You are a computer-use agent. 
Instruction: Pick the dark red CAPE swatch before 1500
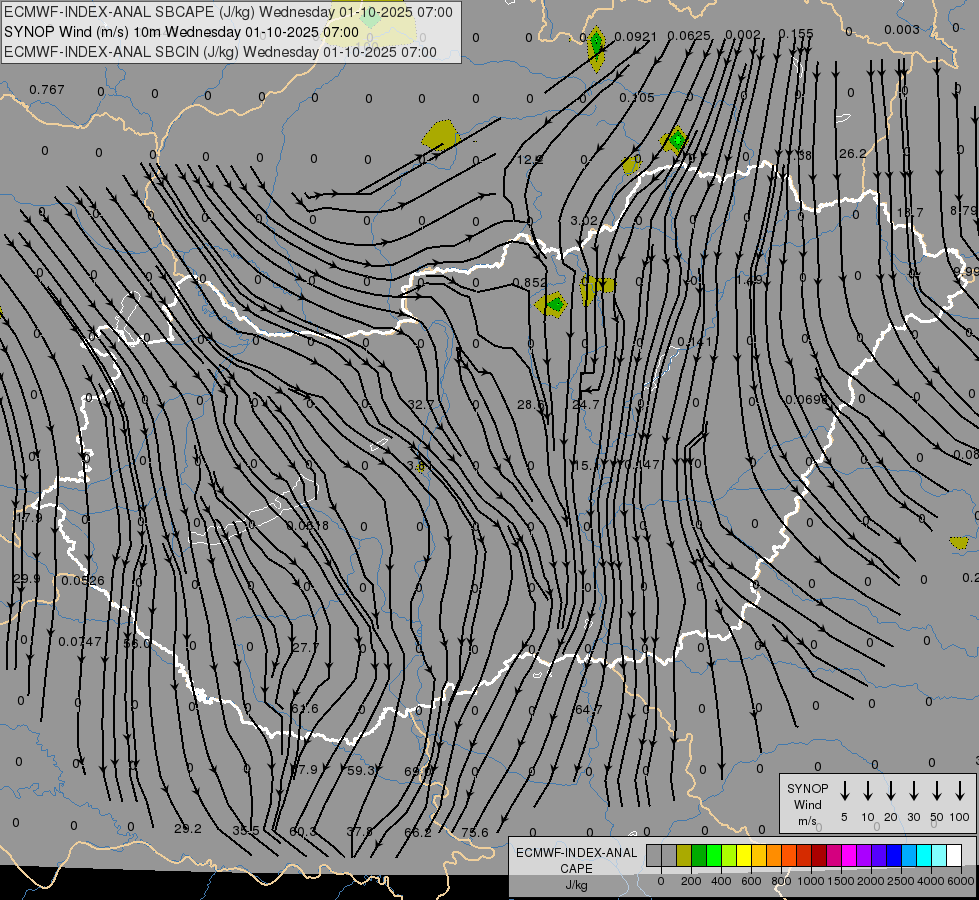tap(819, 855)
